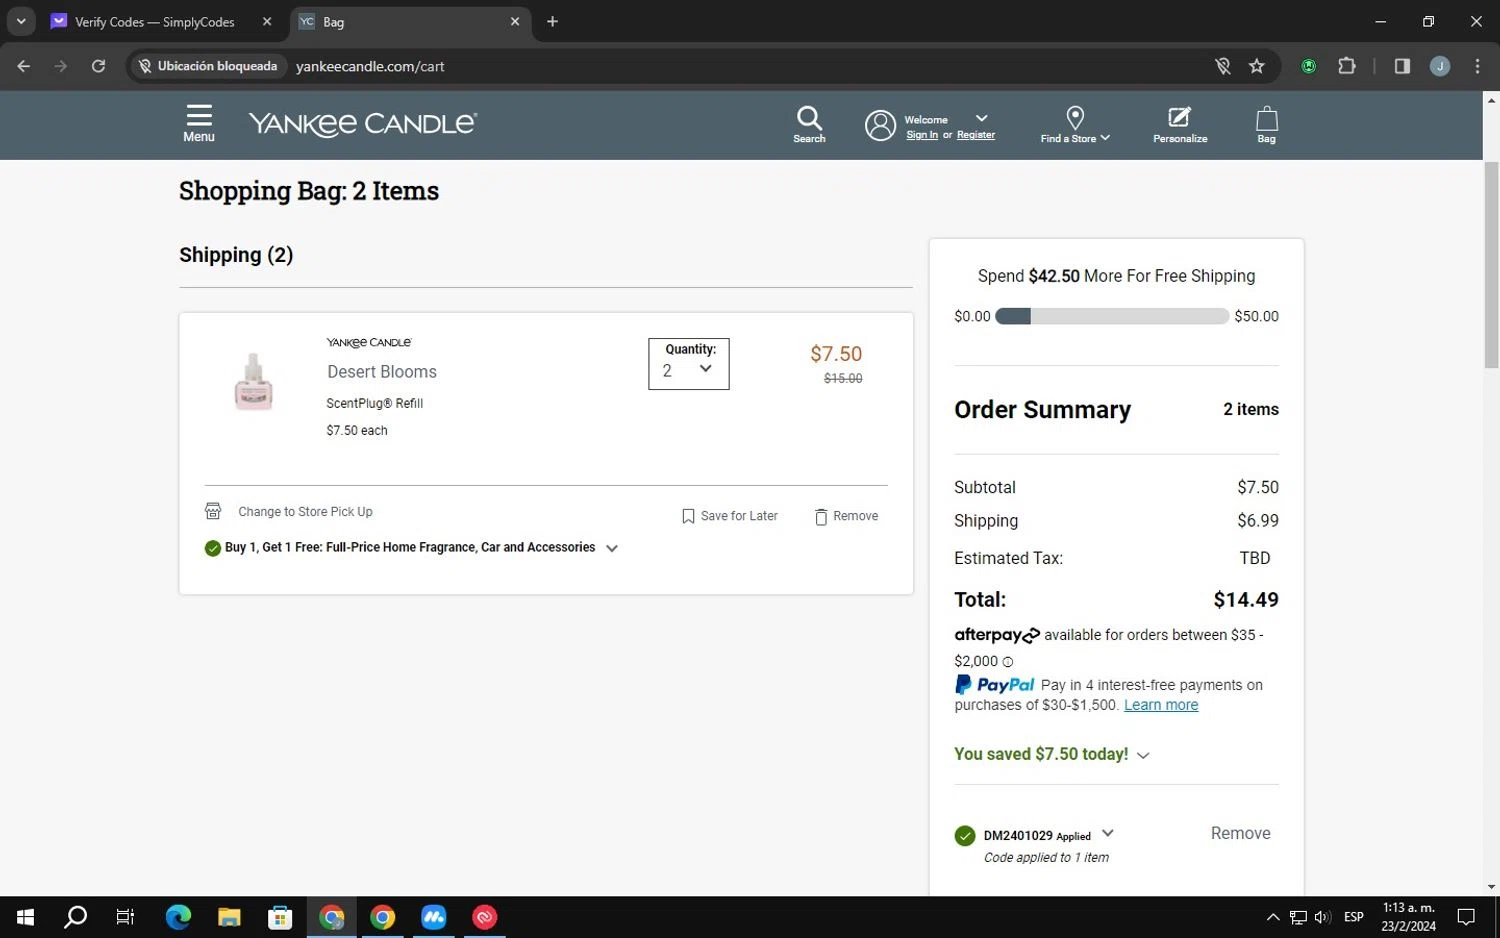Viewport: 1500px width, 938px height.
Task: Click the Desert Blooms product thumbnail
Action: 254,382
